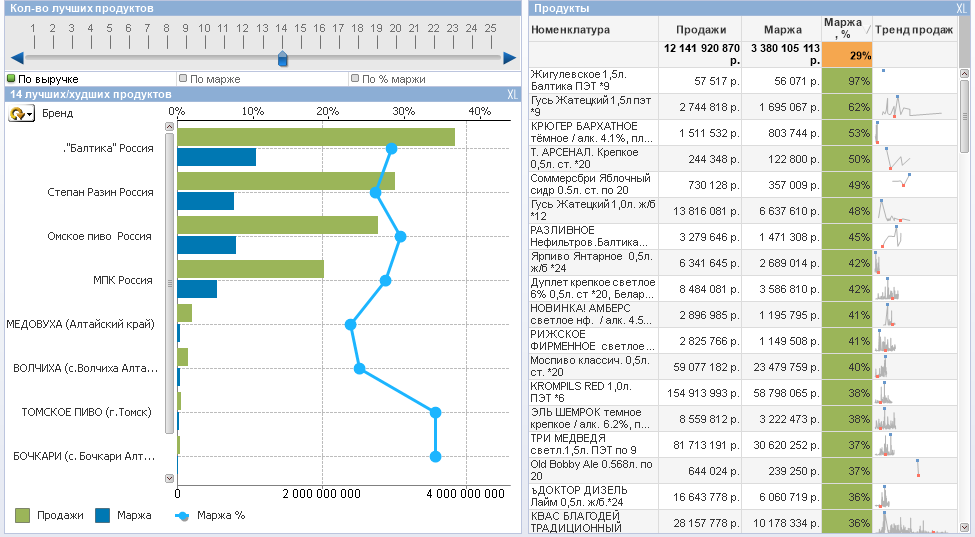Sort by the 'Маржа' column header
Screen dimensions: 975x537
[x=782, y=30]
